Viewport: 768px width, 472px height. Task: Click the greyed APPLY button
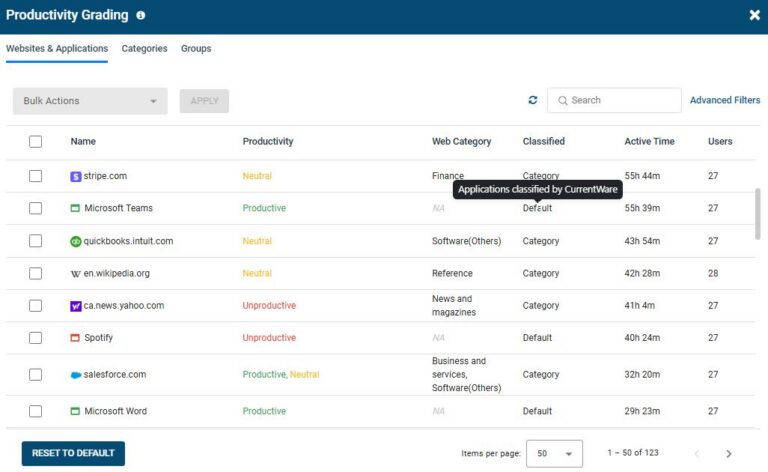[x=204, y=101]
